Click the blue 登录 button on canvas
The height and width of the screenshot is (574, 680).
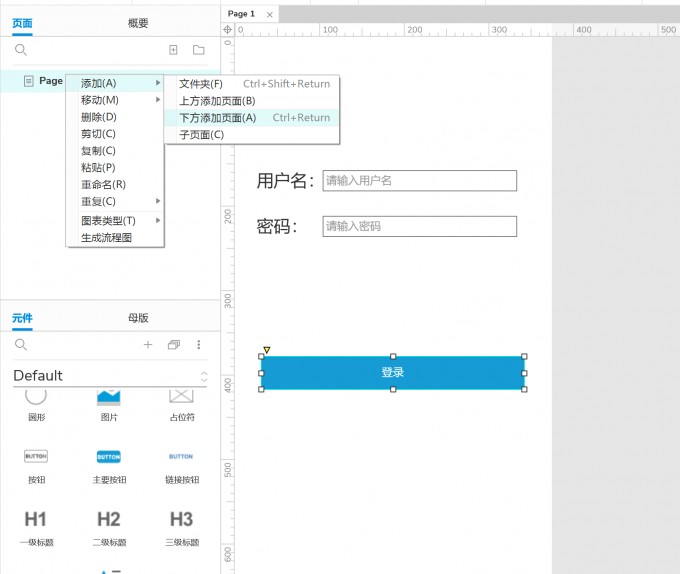(392, 372)
